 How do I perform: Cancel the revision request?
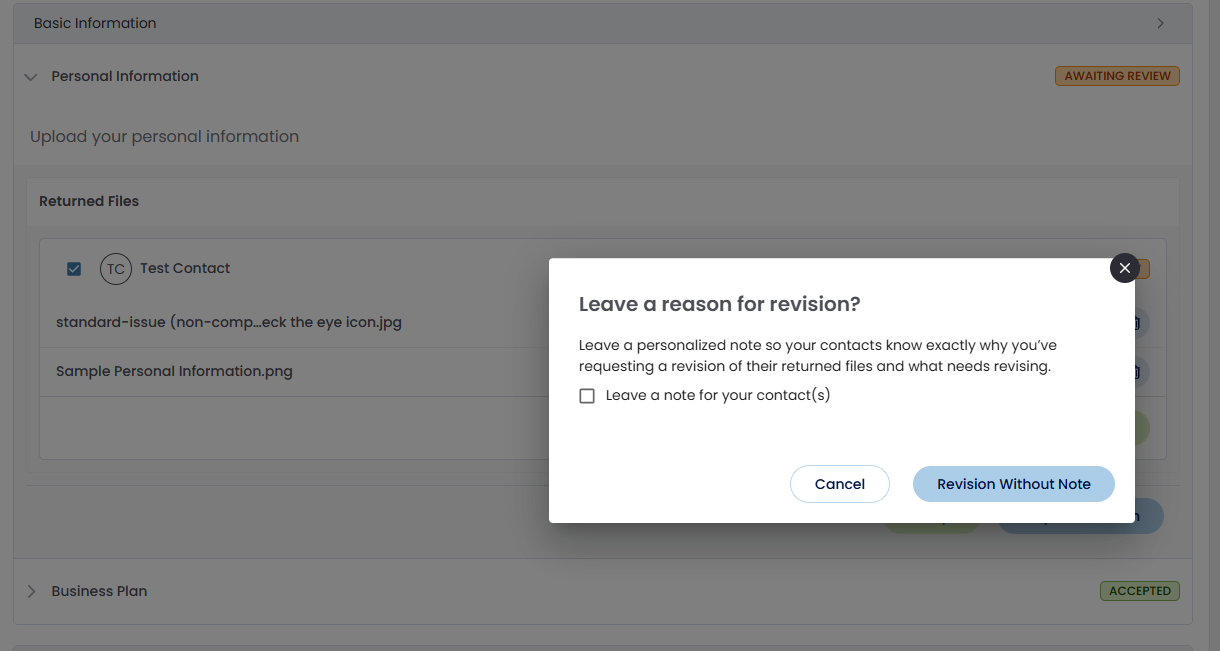[840, 484]
